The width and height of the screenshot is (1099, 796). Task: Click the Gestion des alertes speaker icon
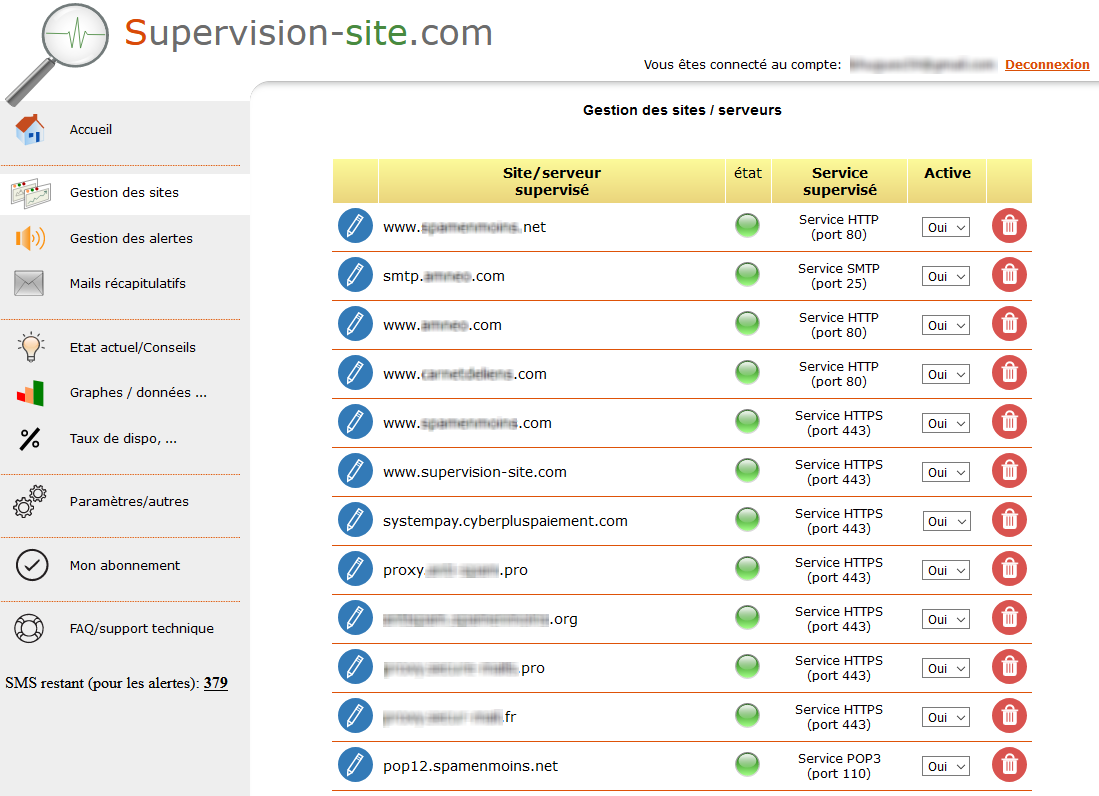point(29,238)
